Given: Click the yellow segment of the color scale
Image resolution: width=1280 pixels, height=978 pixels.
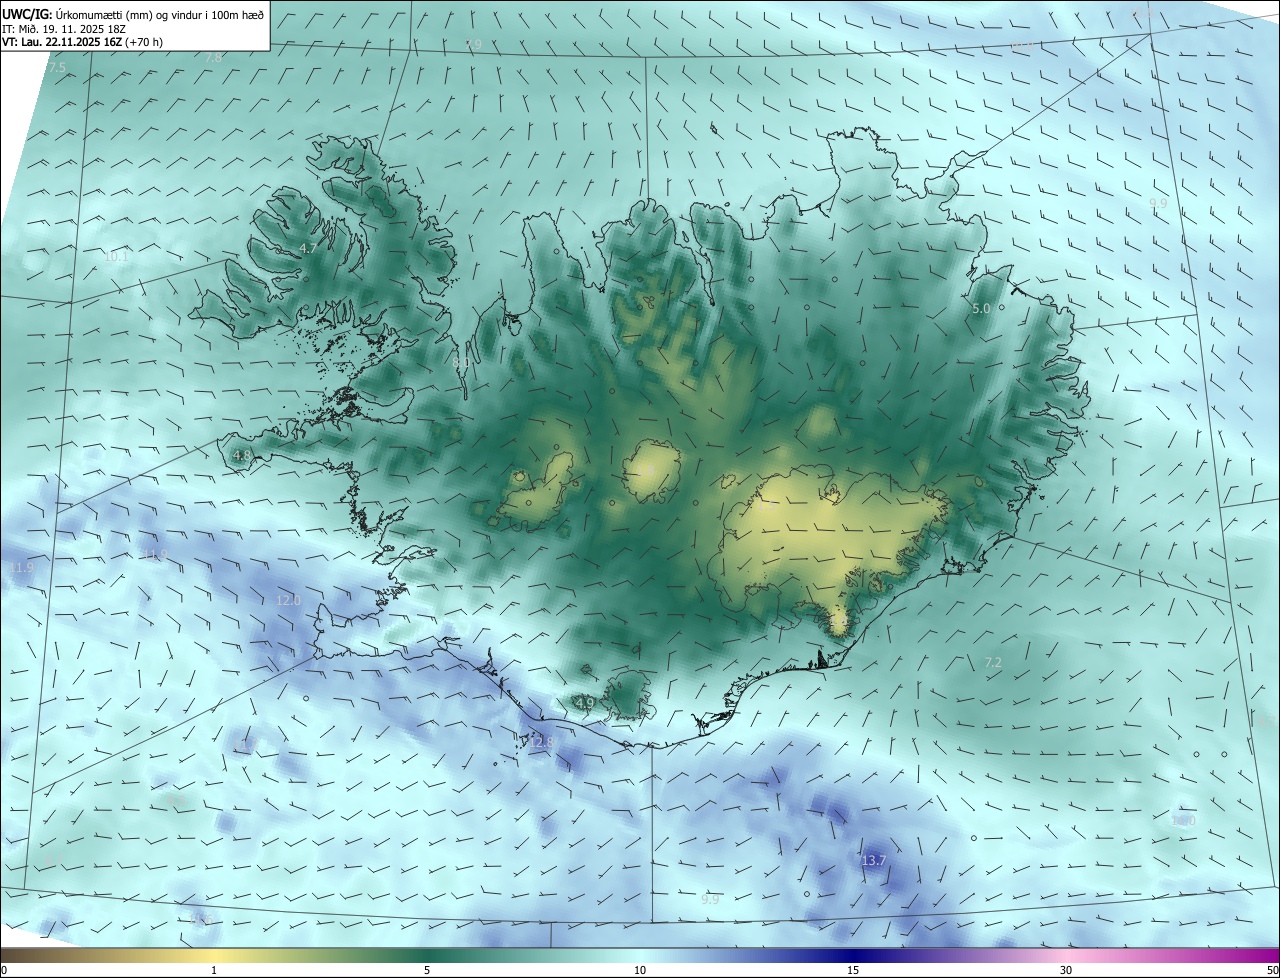Looking at the screenshot, I should tap(214, 955).
